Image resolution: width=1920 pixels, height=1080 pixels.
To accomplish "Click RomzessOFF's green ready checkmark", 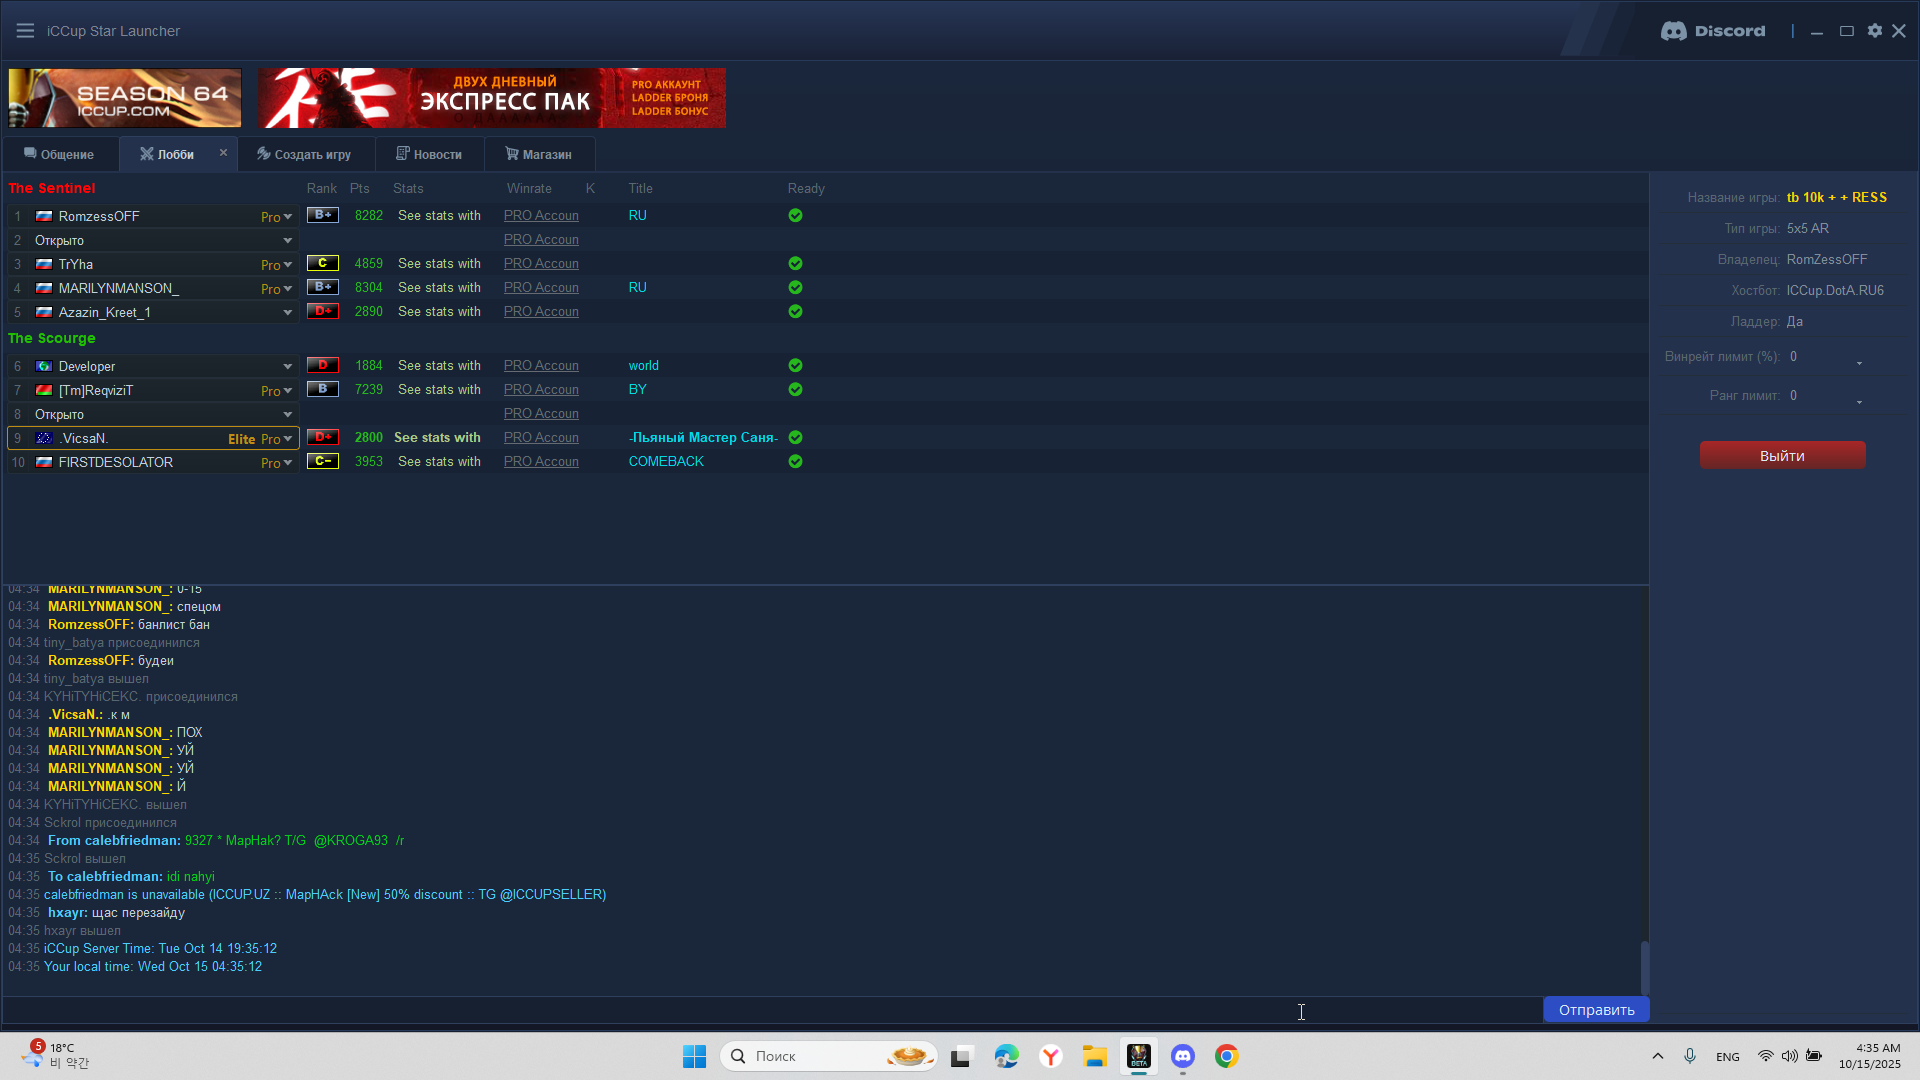I will tap(795, 215).
